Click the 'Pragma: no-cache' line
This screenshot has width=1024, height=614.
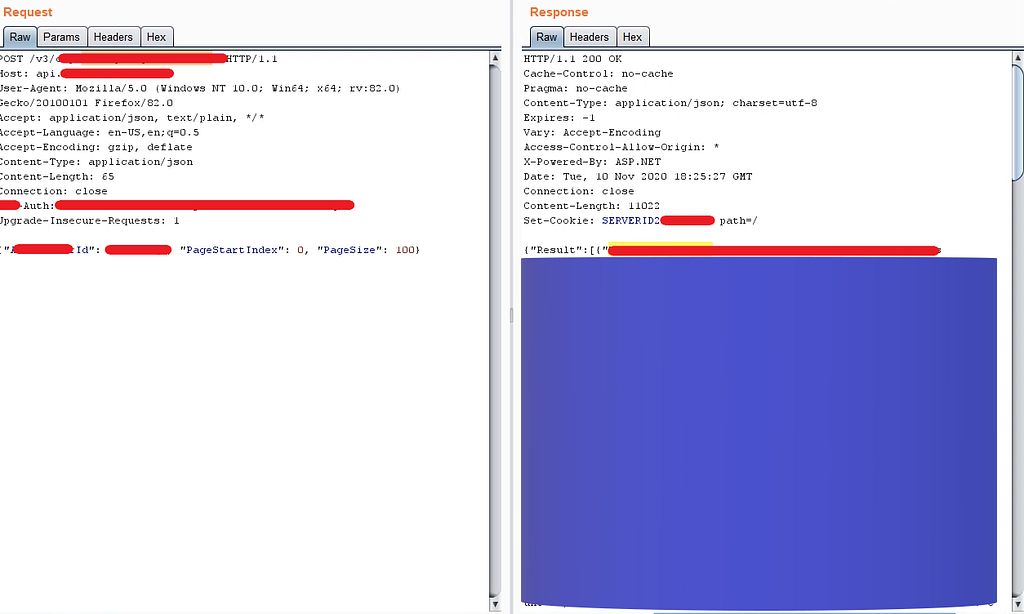pyautogui.click(x=575, y=88)
